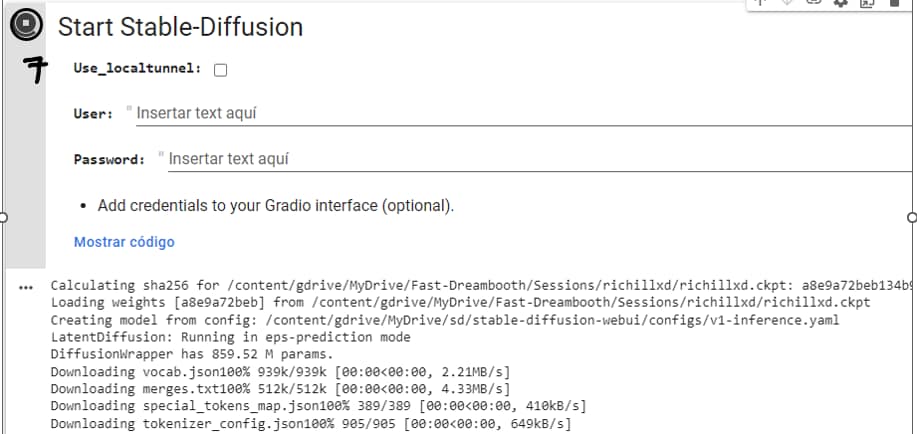Click the Use_localtunnel label
917x434 pixels.
coord(138,68)
